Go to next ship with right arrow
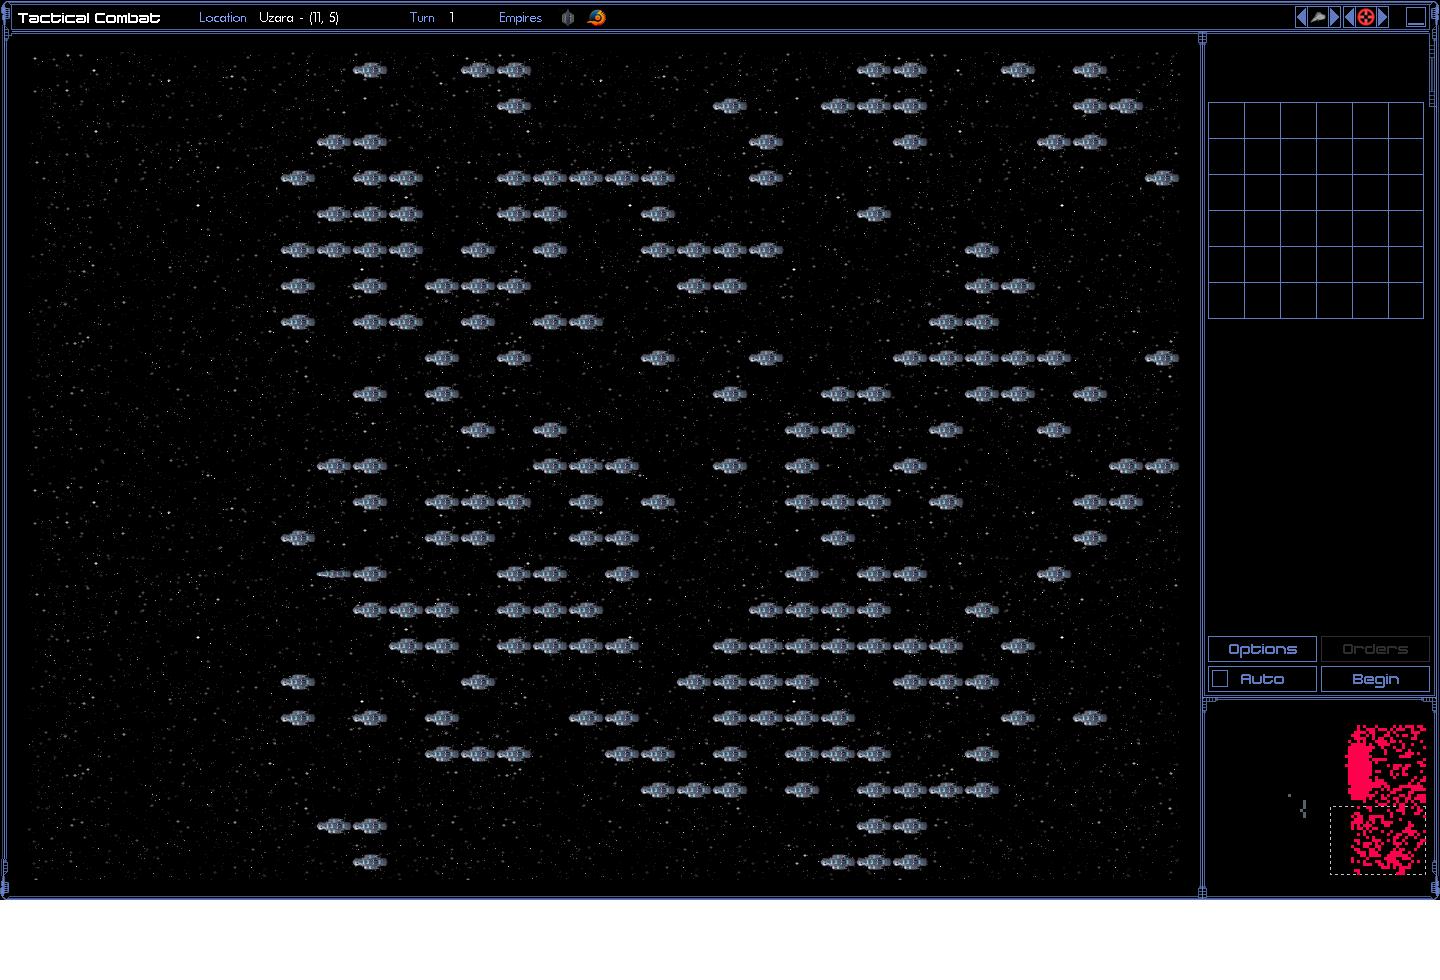1440x980 pixels. pyautogui.click(x=1334, y=17)
